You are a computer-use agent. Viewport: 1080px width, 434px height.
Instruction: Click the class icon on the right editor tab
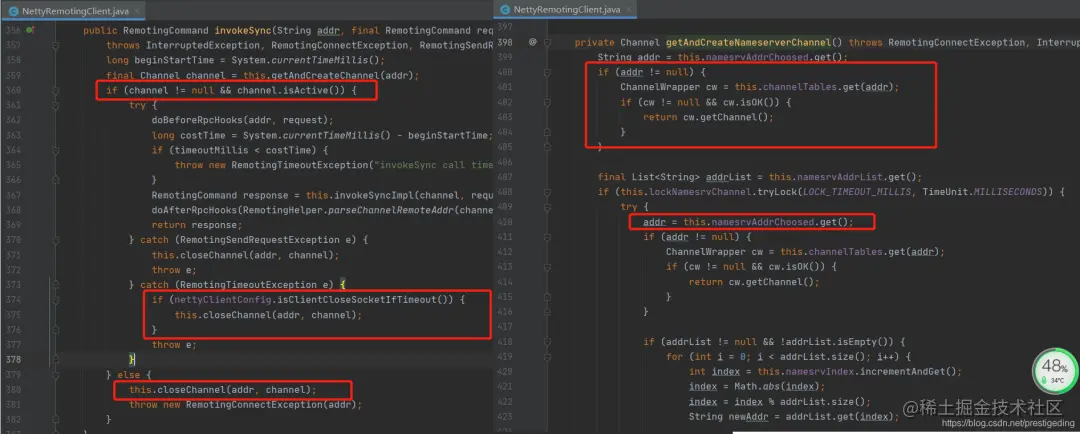506,9
